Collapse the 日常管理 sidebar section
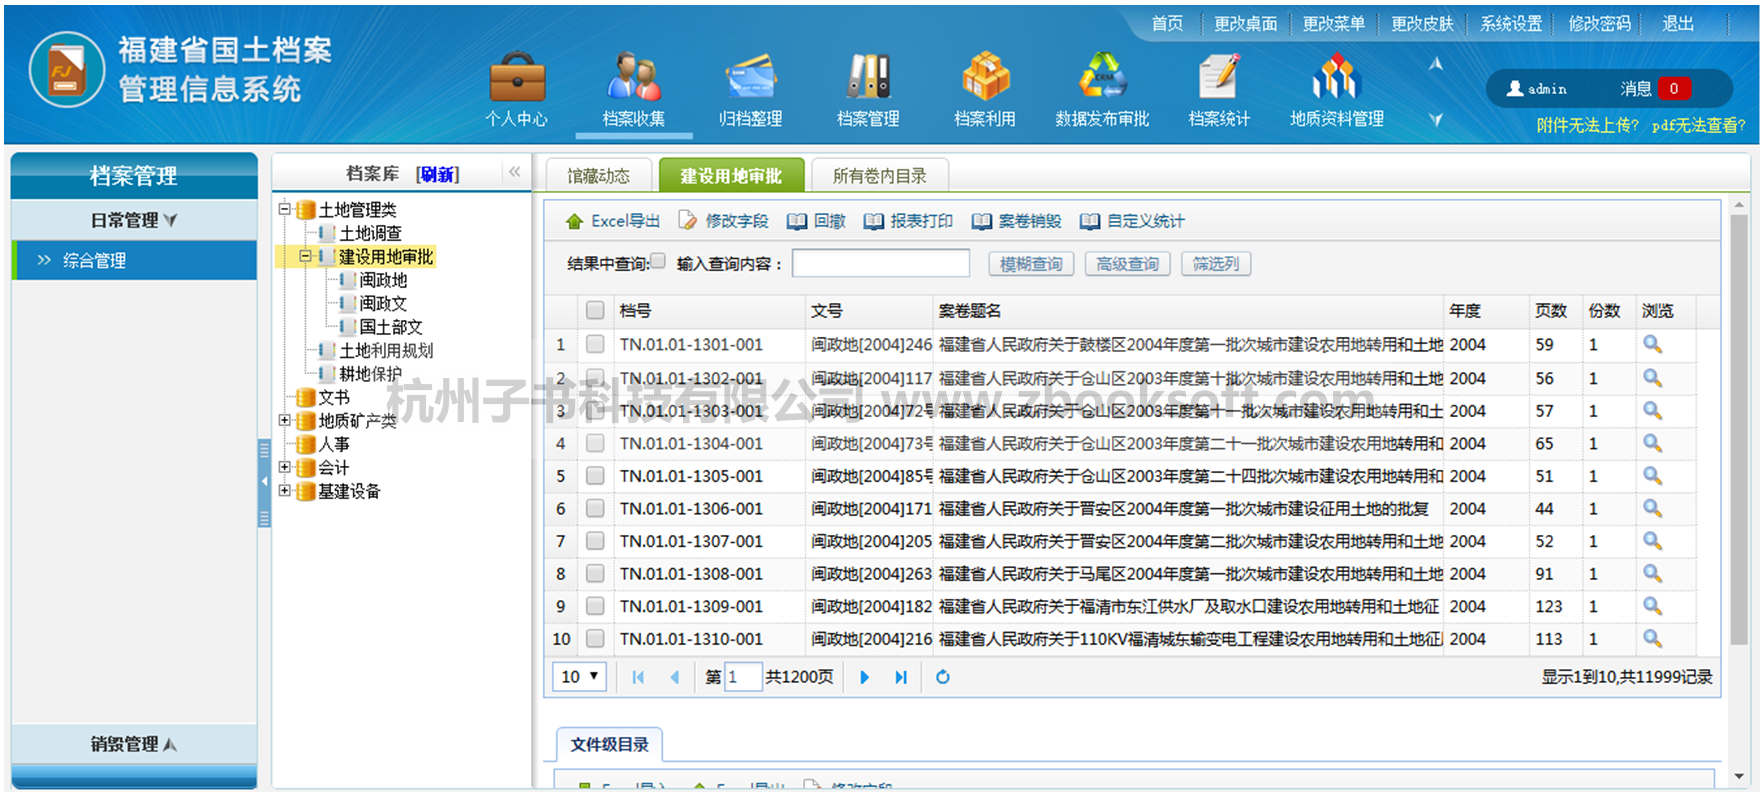Screen dimensions: 1760x799 [134, 220]
